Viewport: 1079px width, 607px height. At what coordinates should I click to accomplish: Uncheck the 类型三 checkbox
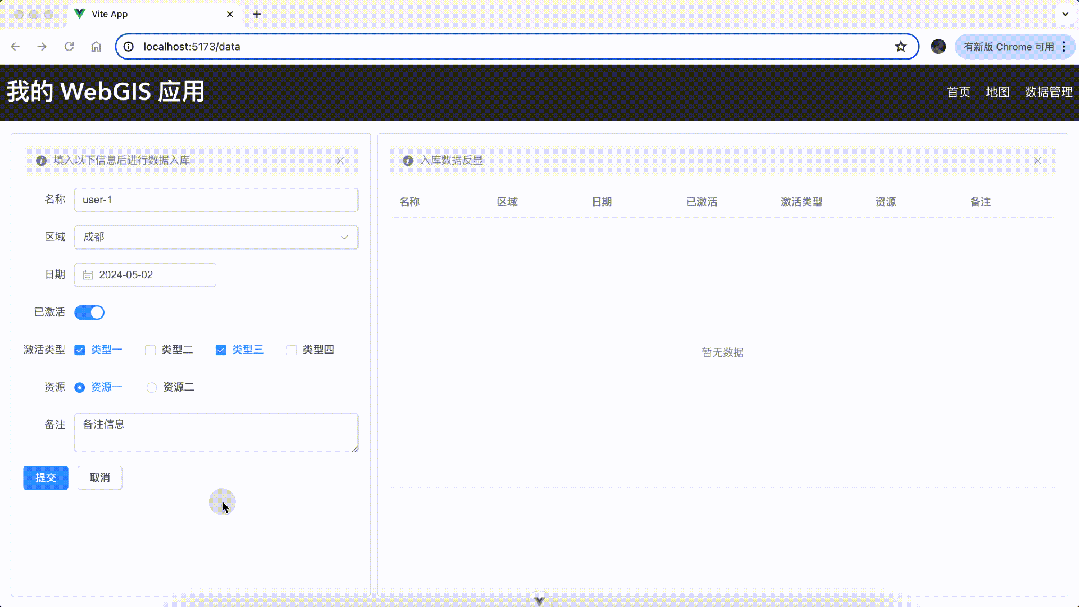click(221, 350)
